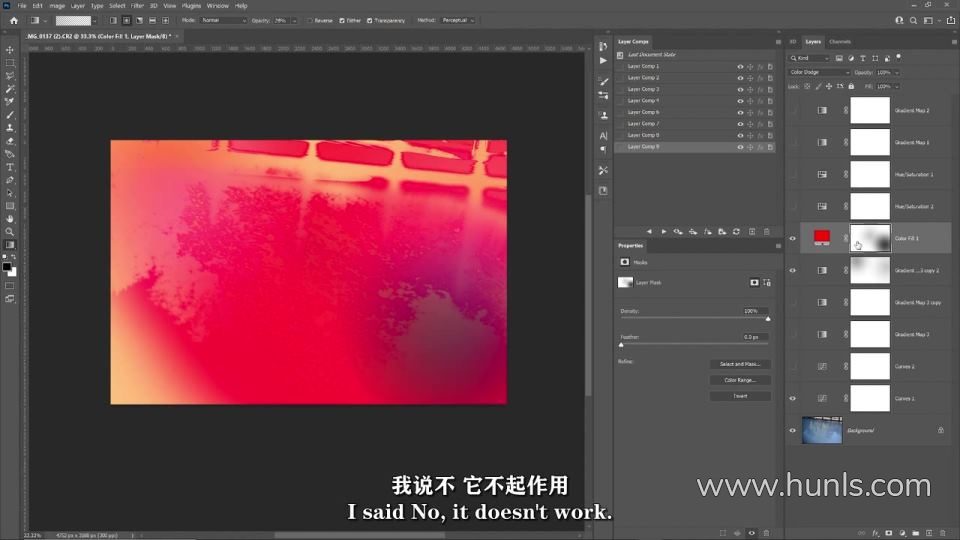Viewport: 960px width, 540px height.
Task: Click the Lock all padlock icon
Action: point(851,86)
